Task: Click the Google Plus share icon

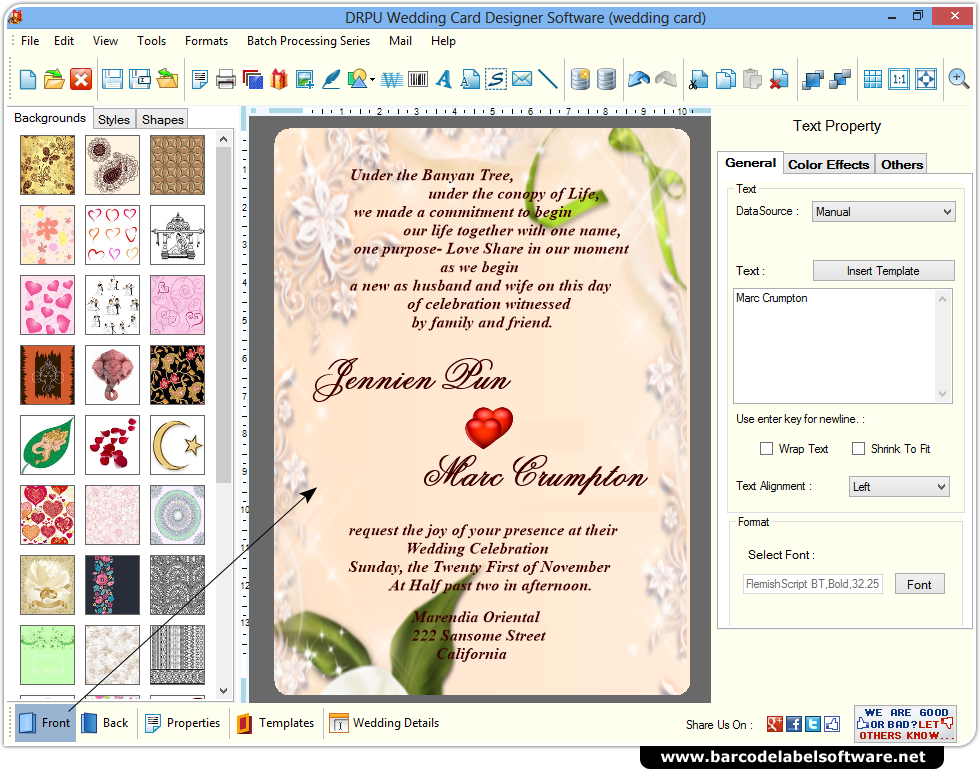Action: (775, 724)
